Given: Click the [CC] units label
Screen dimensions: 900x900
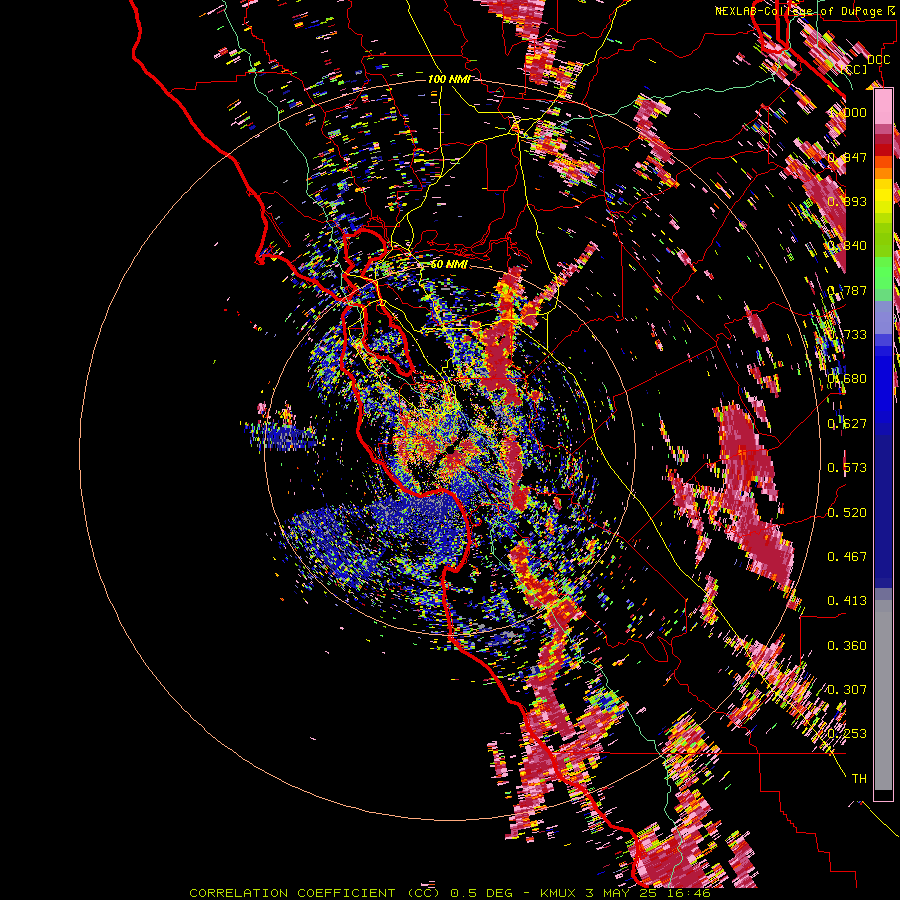Looking at the screenshot, I should coord(854,69).
